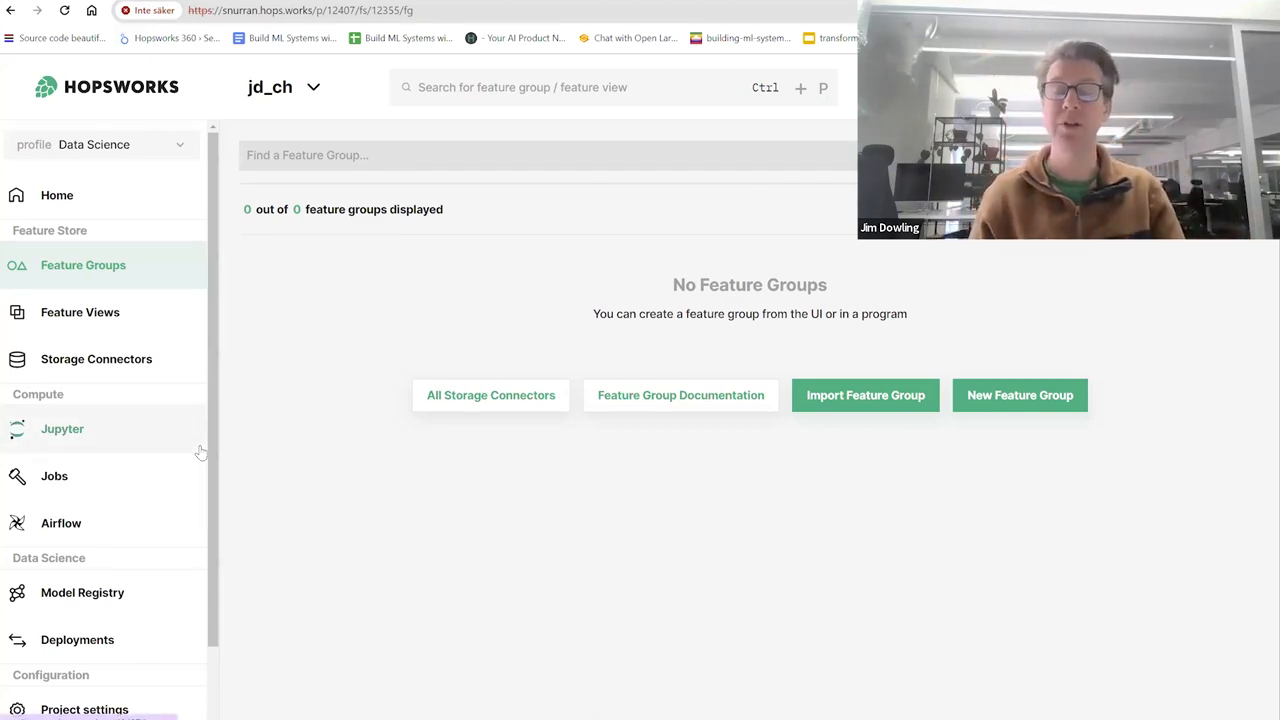
Task: Open Project settings in sidebar
Action: tap(84, 709)
